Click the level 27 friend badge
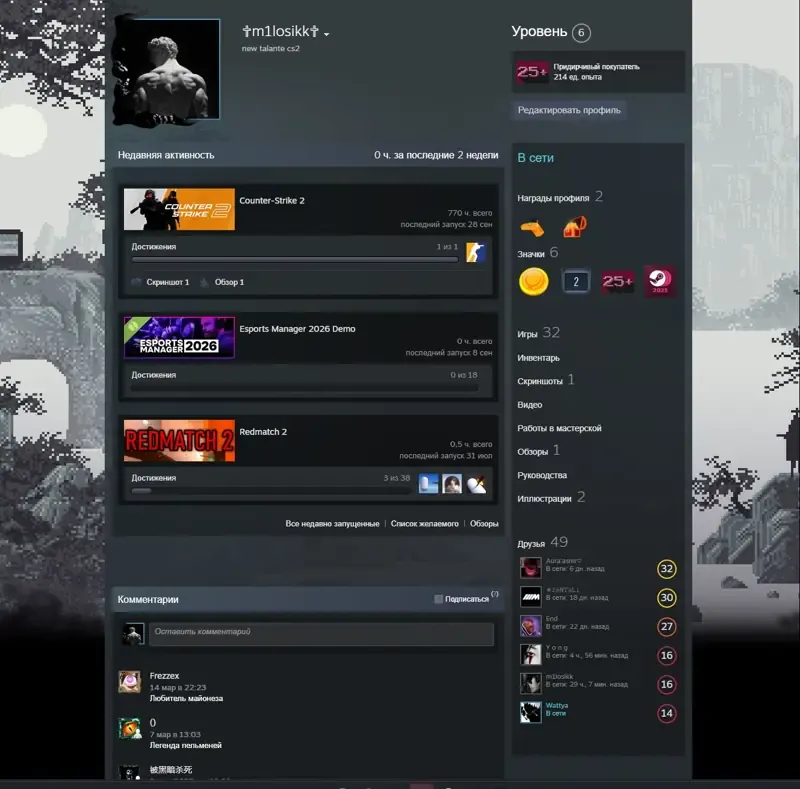Image resolution: width=800 pixels, height=789 pixels. pyautogui.click(x=666, y=627)
